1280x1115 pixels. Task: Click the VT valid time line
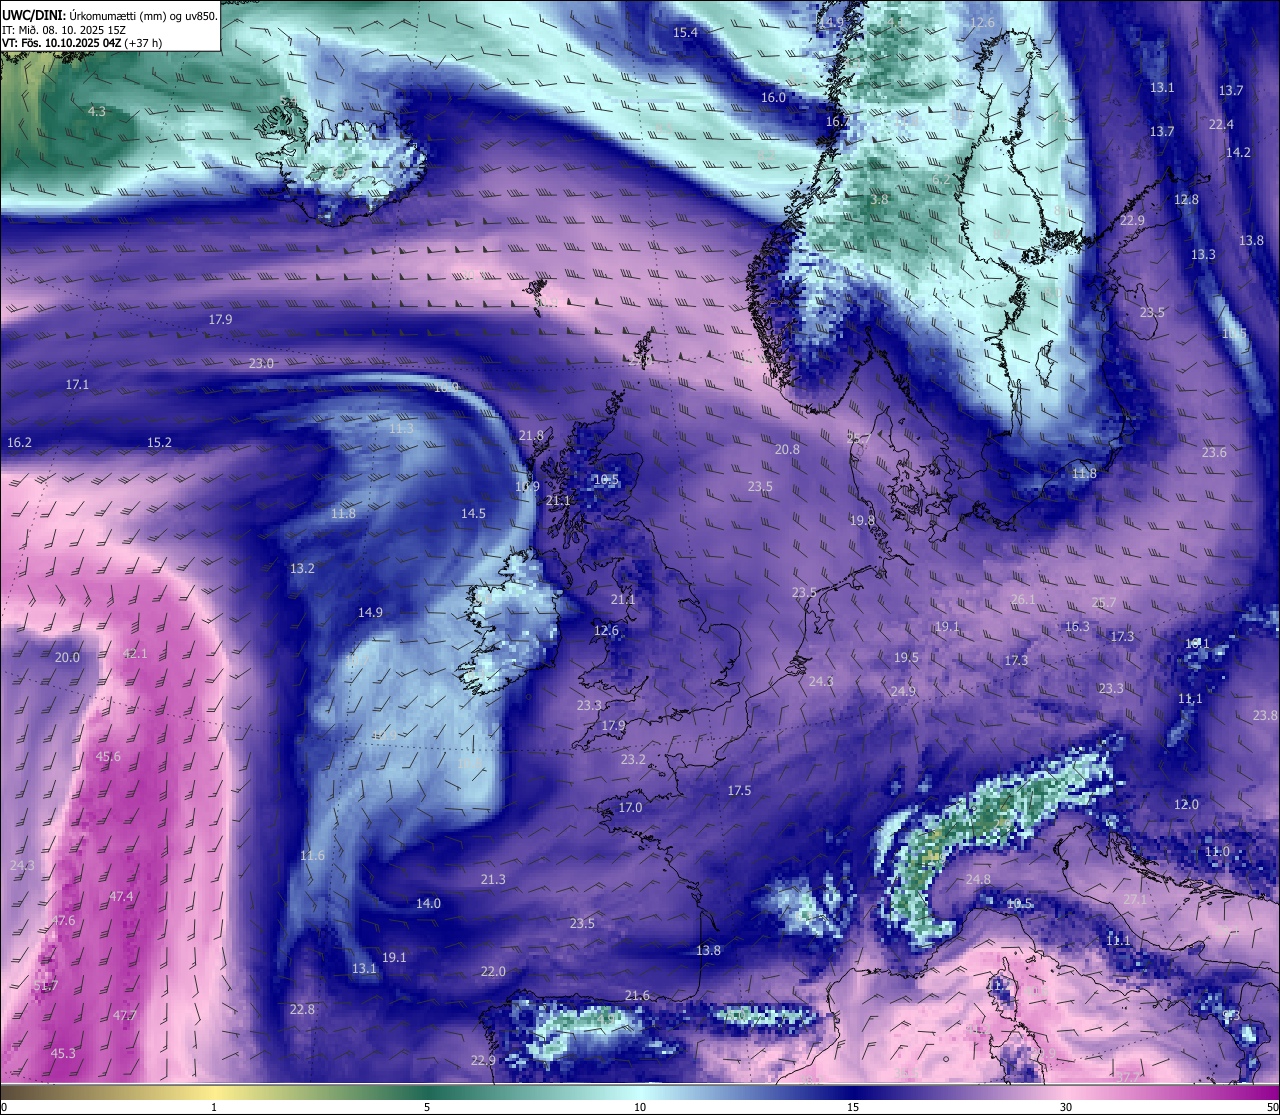[x=82, y=43]
